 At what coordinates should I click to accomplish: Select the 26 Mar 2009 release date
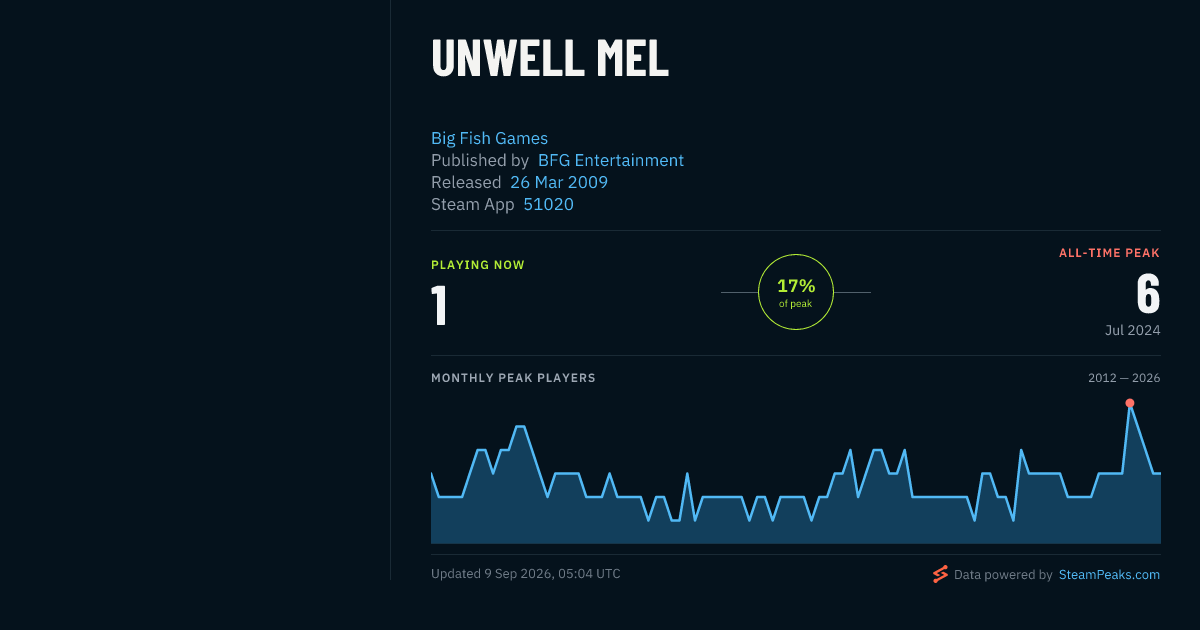tap(559, 183)
